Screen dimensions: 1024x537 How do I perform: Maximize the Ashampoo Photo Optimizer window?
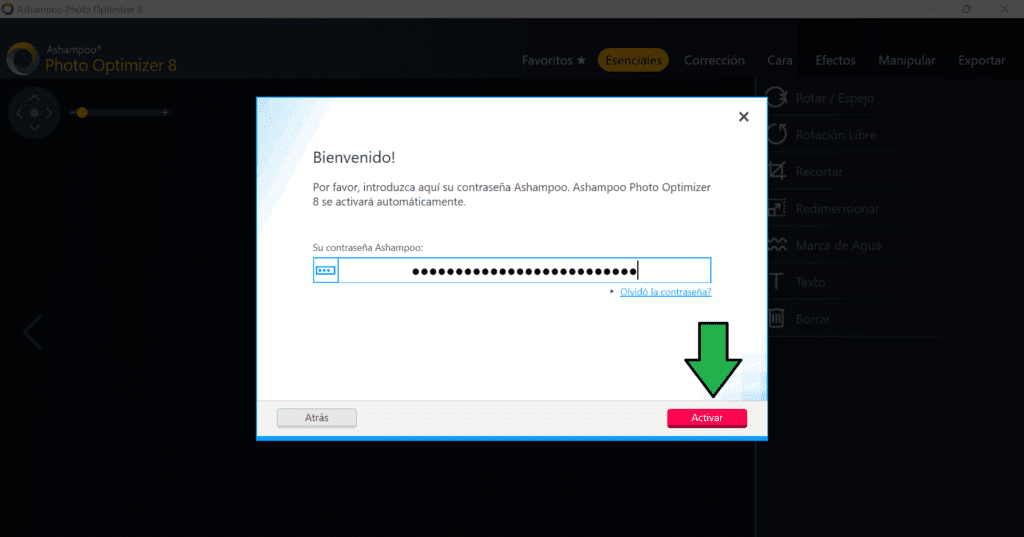pyautogui.click(x=967, y=8)
